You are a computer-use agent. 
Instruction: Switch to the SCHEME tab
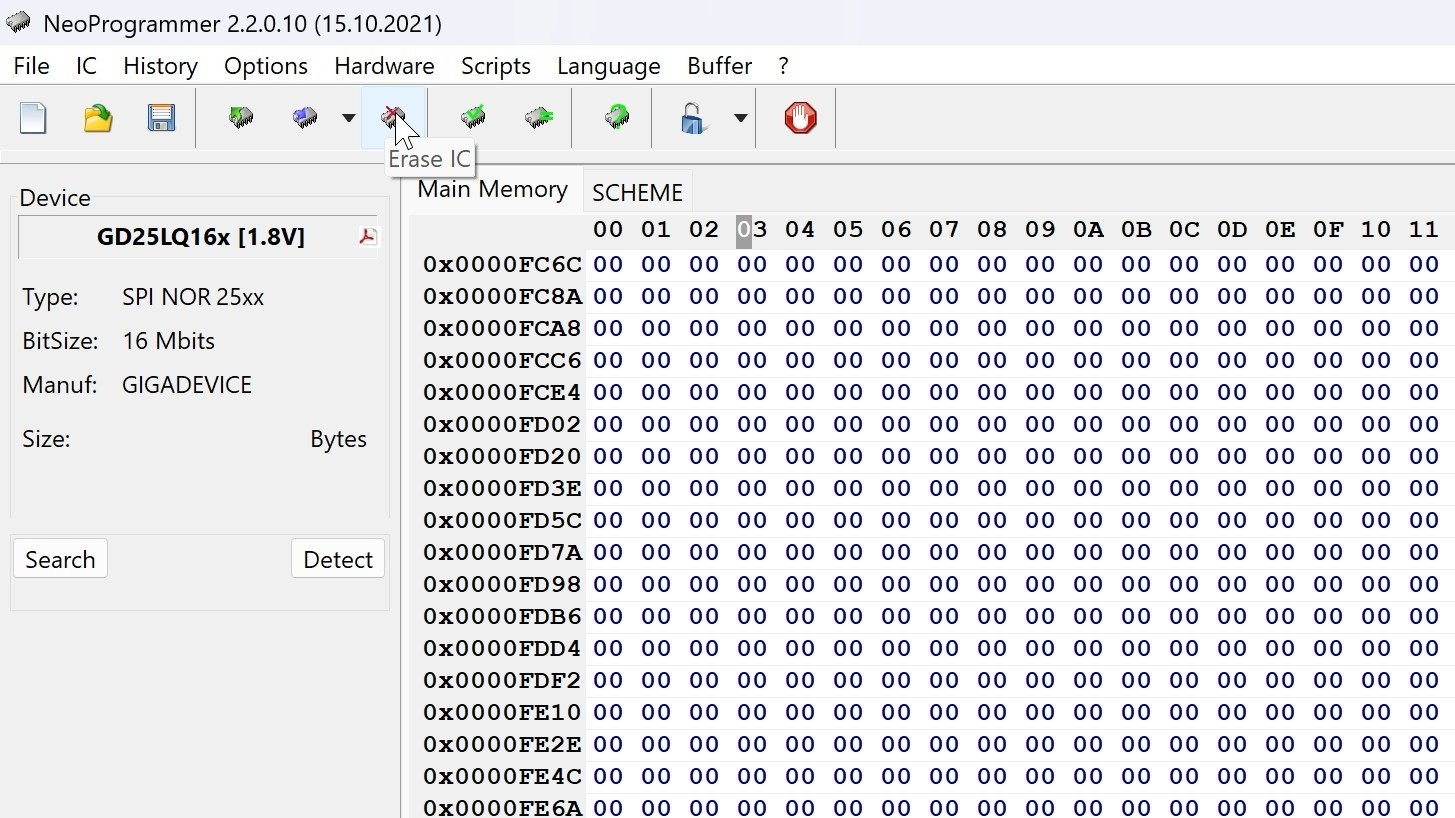pos(637,192)
